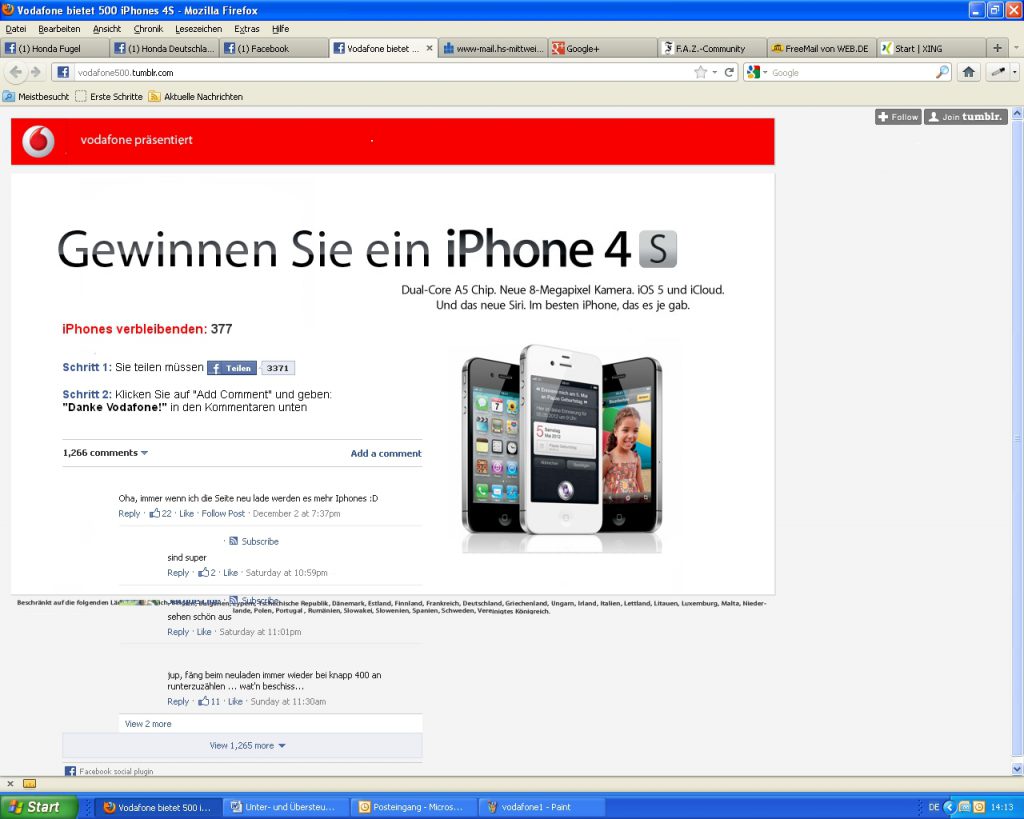
Task: Like the 'sehen schön aus' comment
Action: tap(204, 632)
